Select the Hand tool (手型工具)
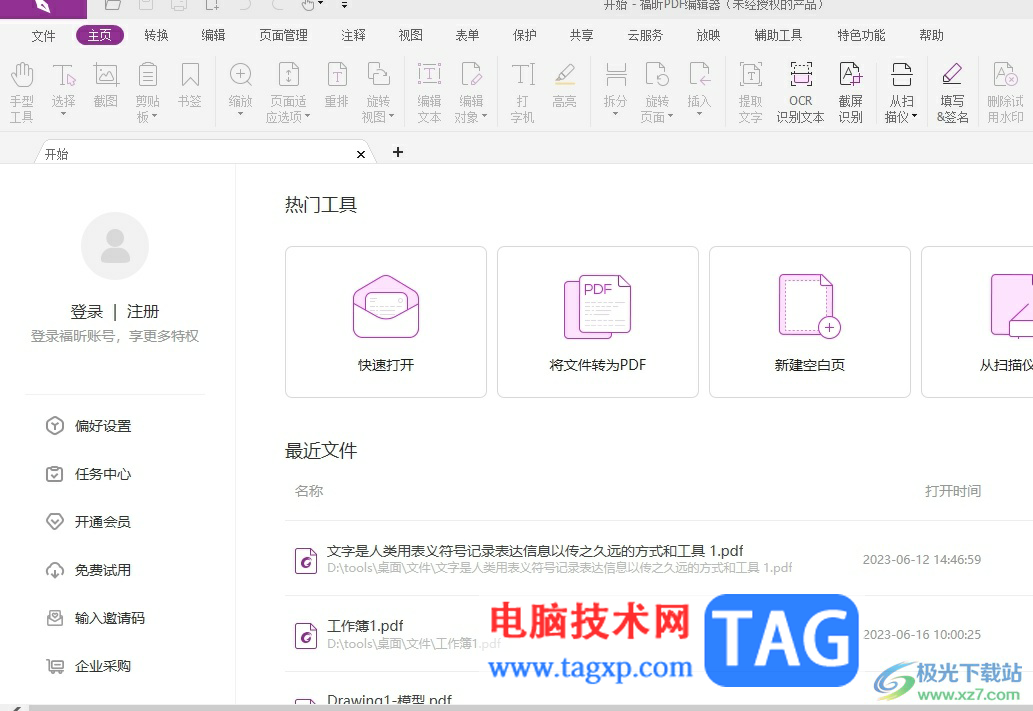 (22, 92)
